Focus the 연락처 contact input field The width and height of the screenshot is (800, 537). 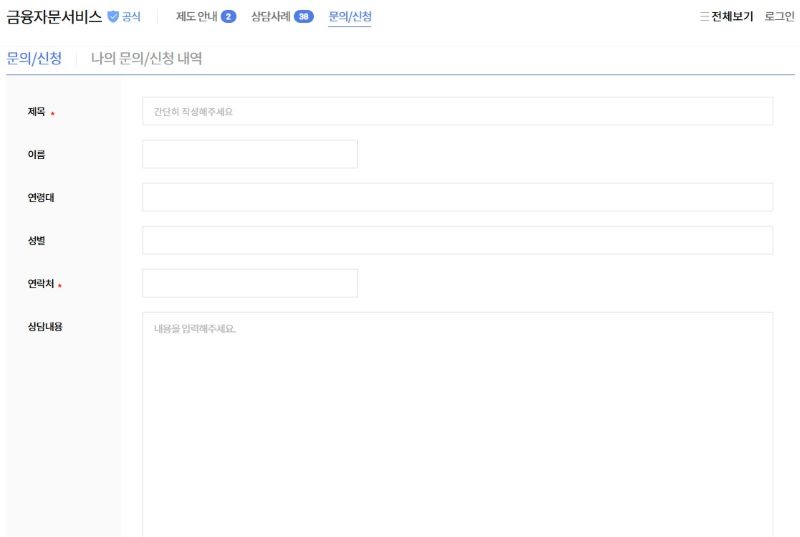pyautogui.click(x=250, y=283)
